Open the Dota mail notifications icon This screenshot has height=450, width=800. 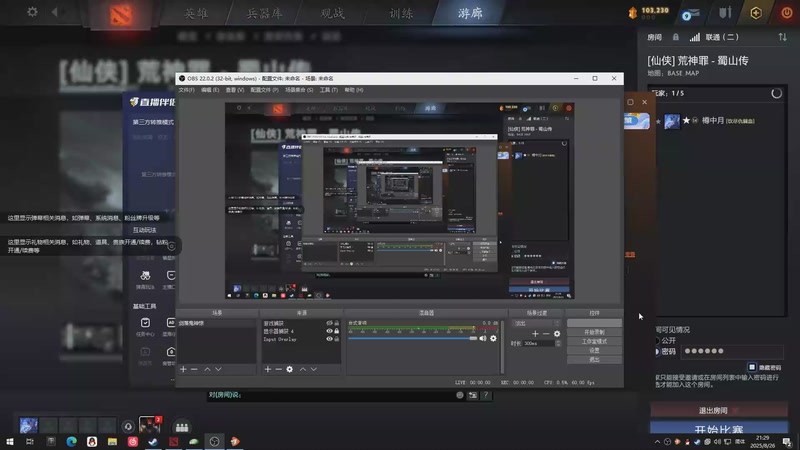point(690,14)
